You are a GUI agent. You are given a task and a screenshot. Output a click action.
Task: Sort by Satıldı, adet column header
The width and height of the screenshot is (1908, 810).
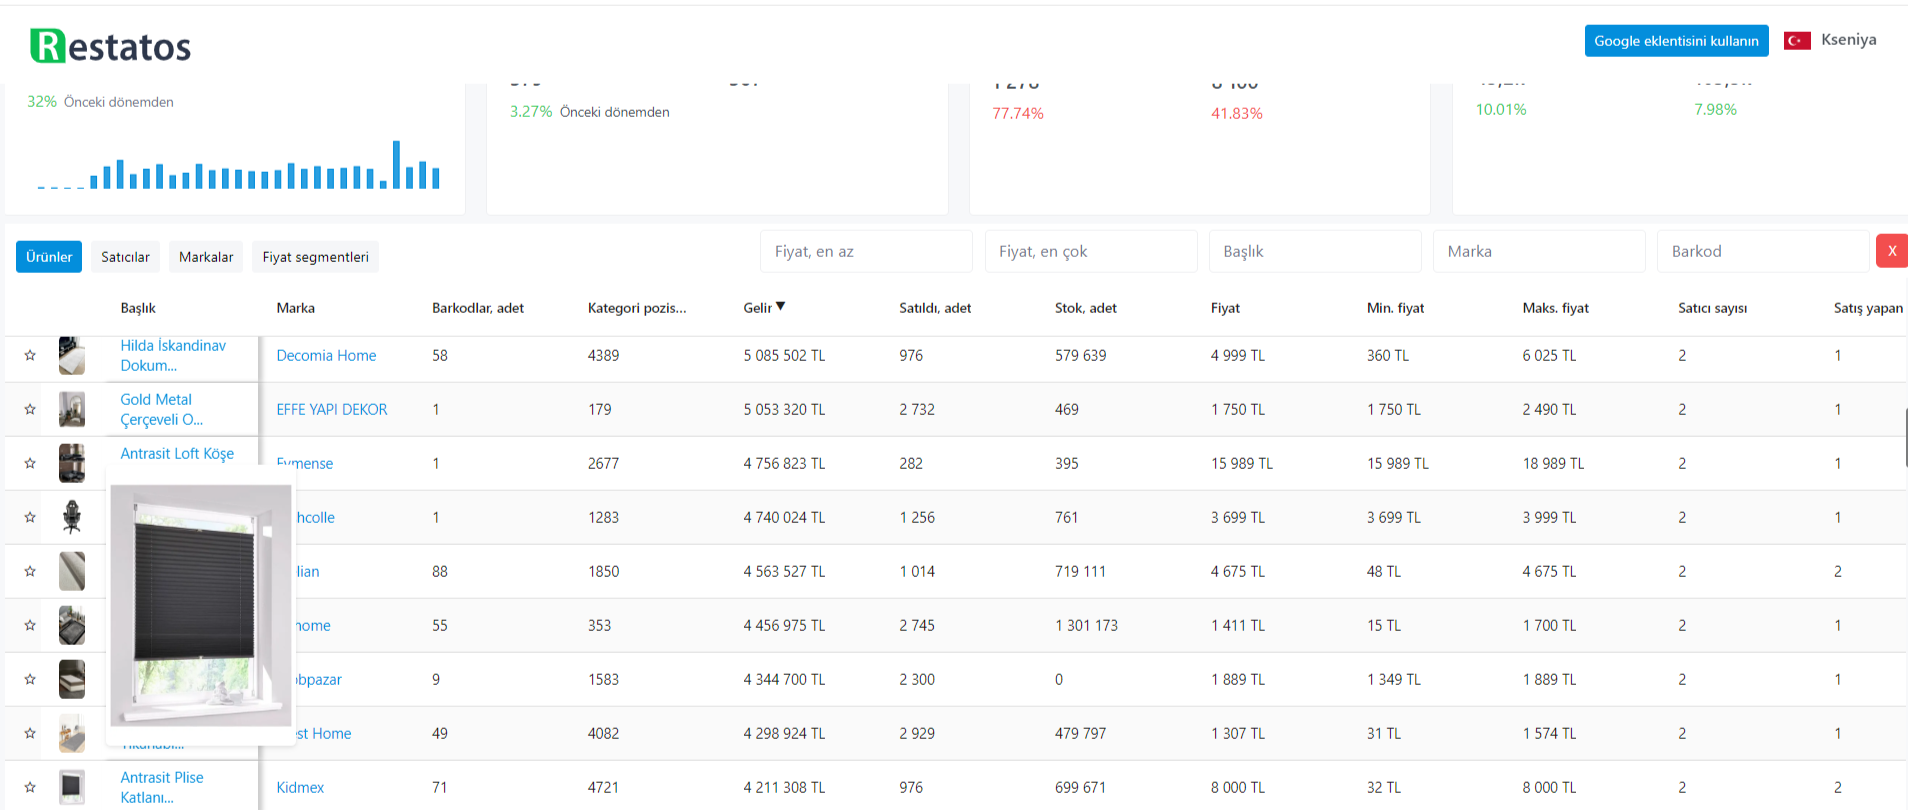pos(935,308)
